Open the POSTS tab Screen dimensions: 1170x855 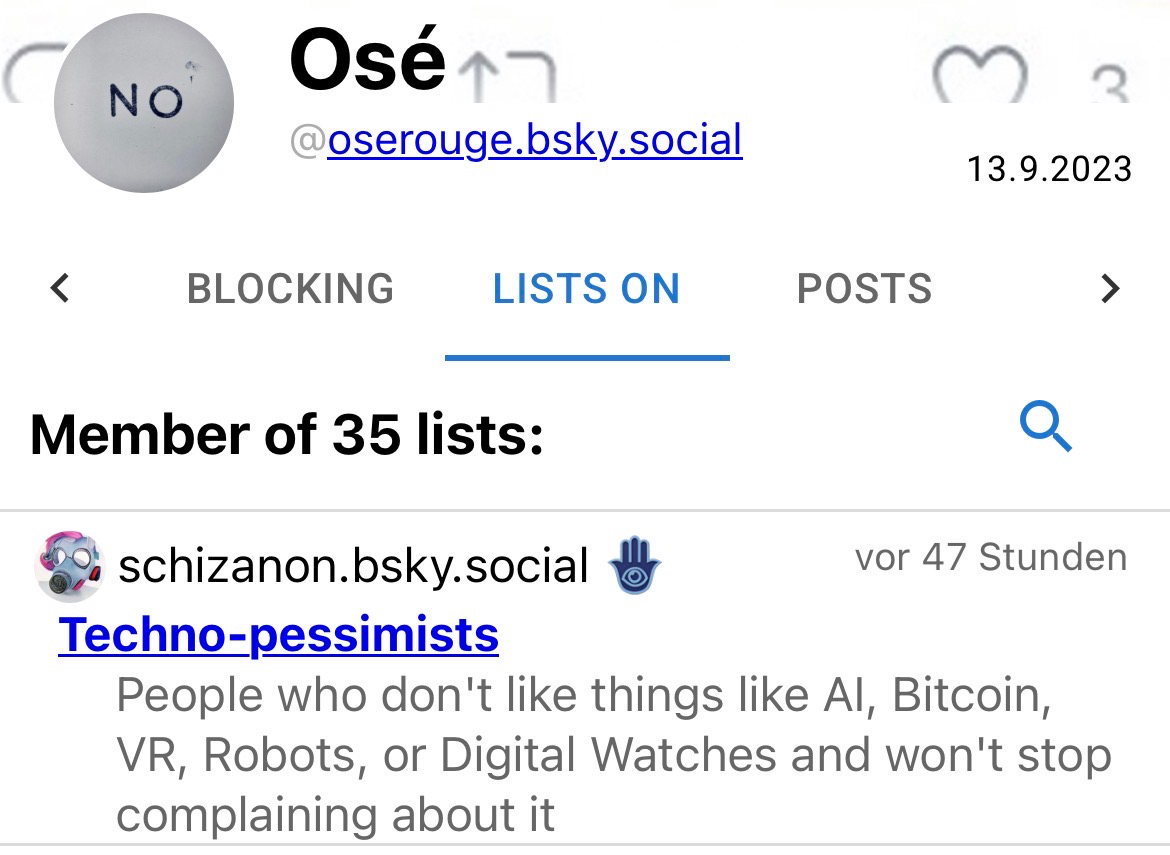[864, 289]
